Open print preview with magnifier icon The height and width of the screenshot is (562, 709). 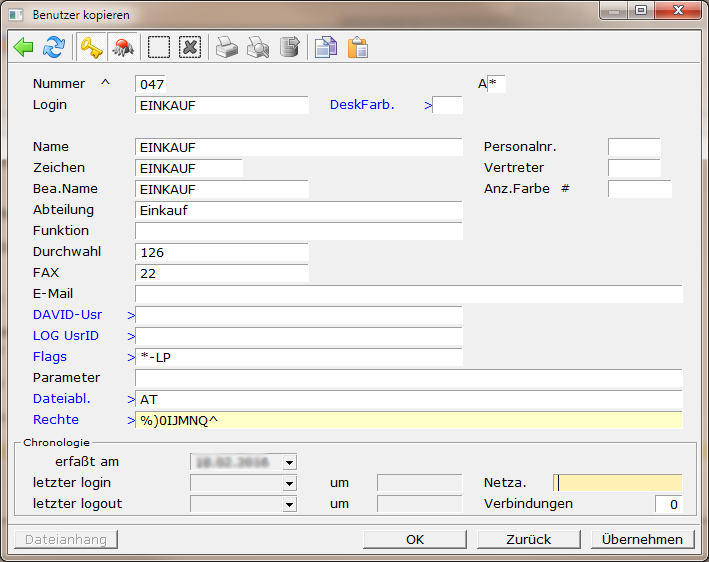click(258, 47)
